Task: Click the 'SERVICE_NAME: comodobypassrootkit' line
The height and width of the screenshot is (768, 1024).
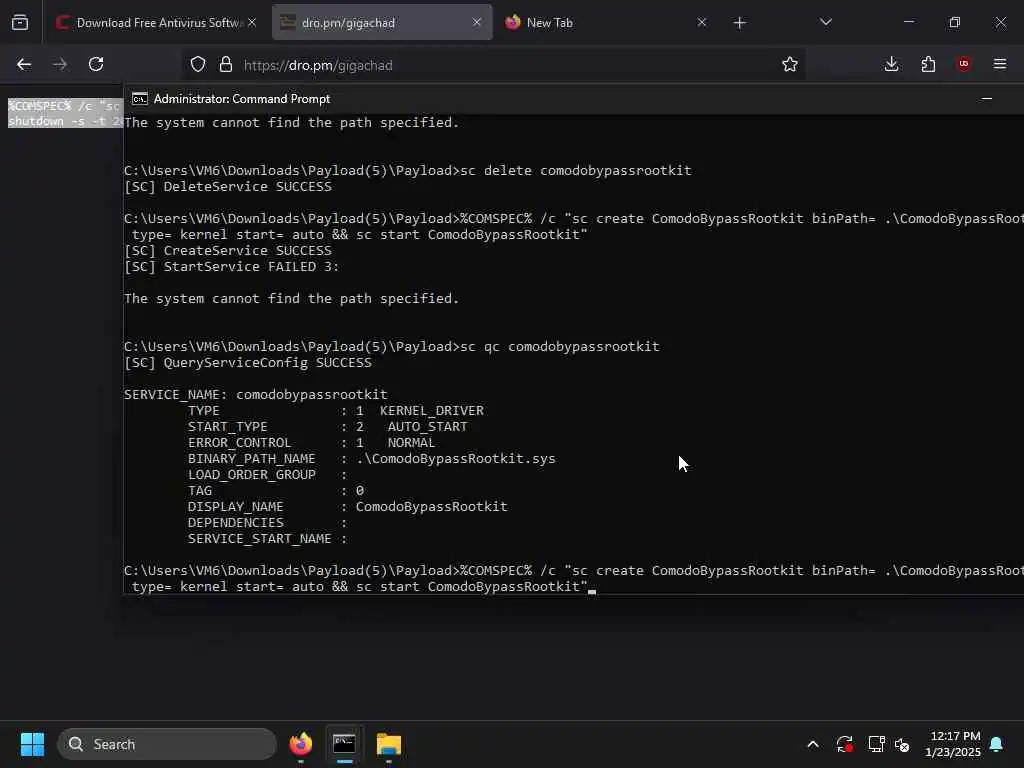Action: click(x=255, y=394)
